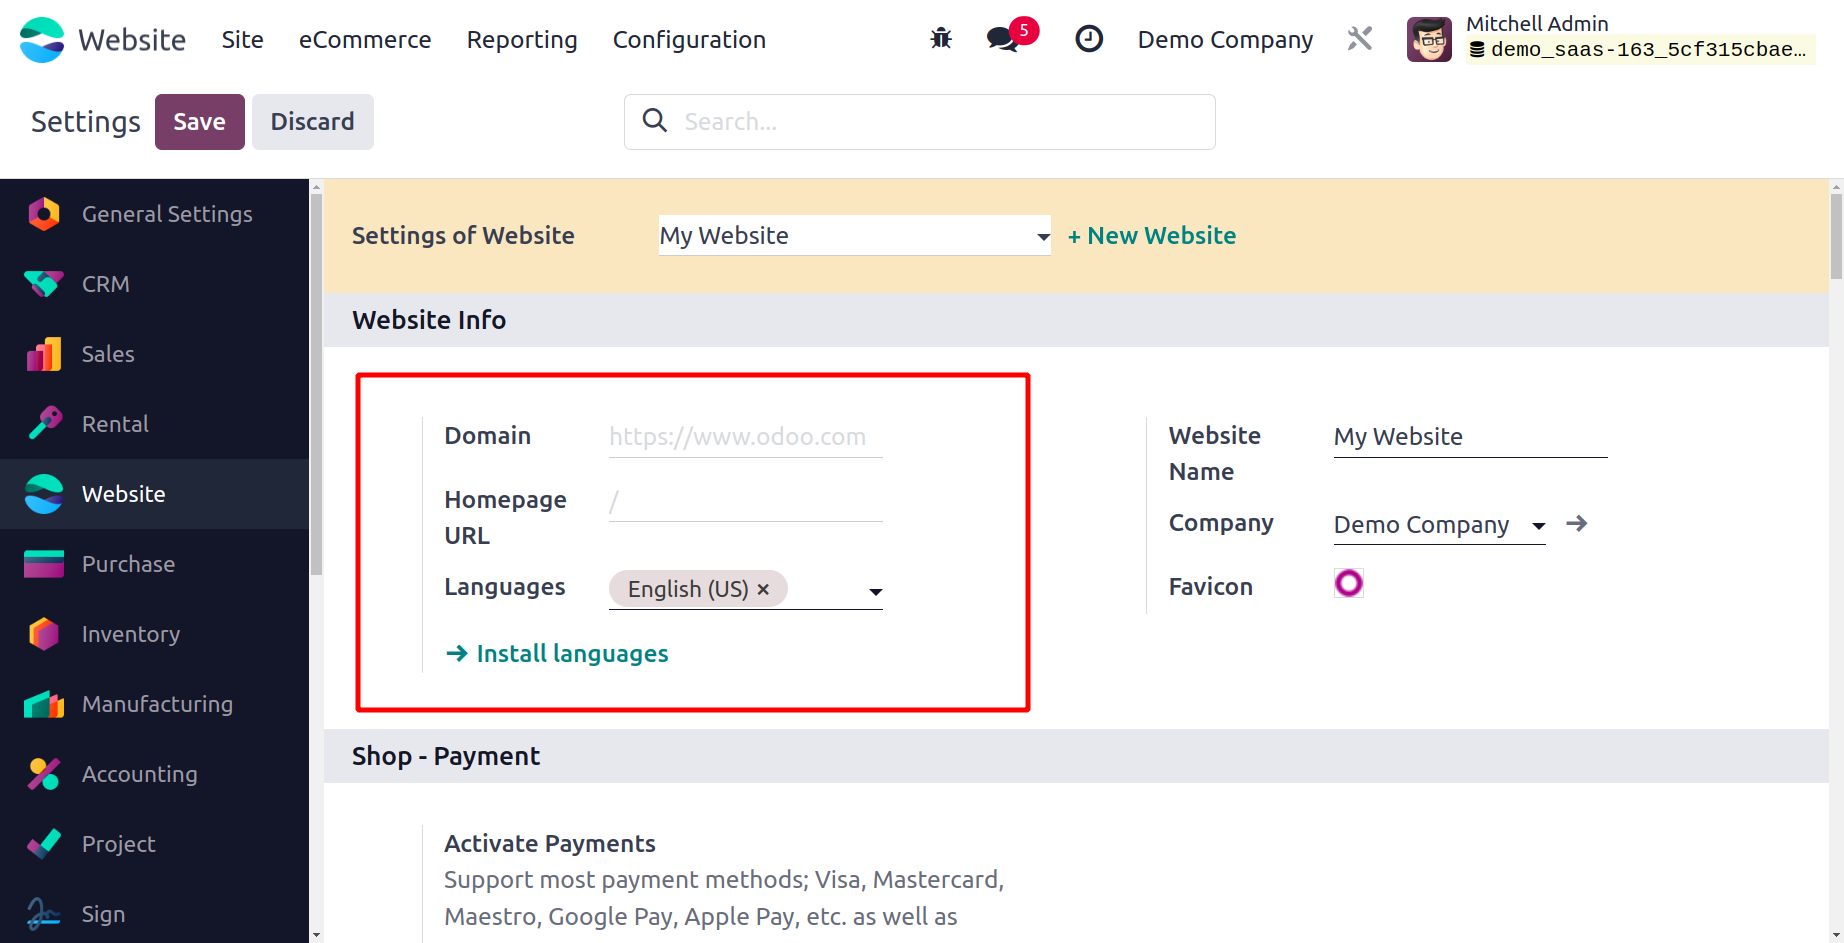Open the eCommerce menu

click(x=365, y=39)
